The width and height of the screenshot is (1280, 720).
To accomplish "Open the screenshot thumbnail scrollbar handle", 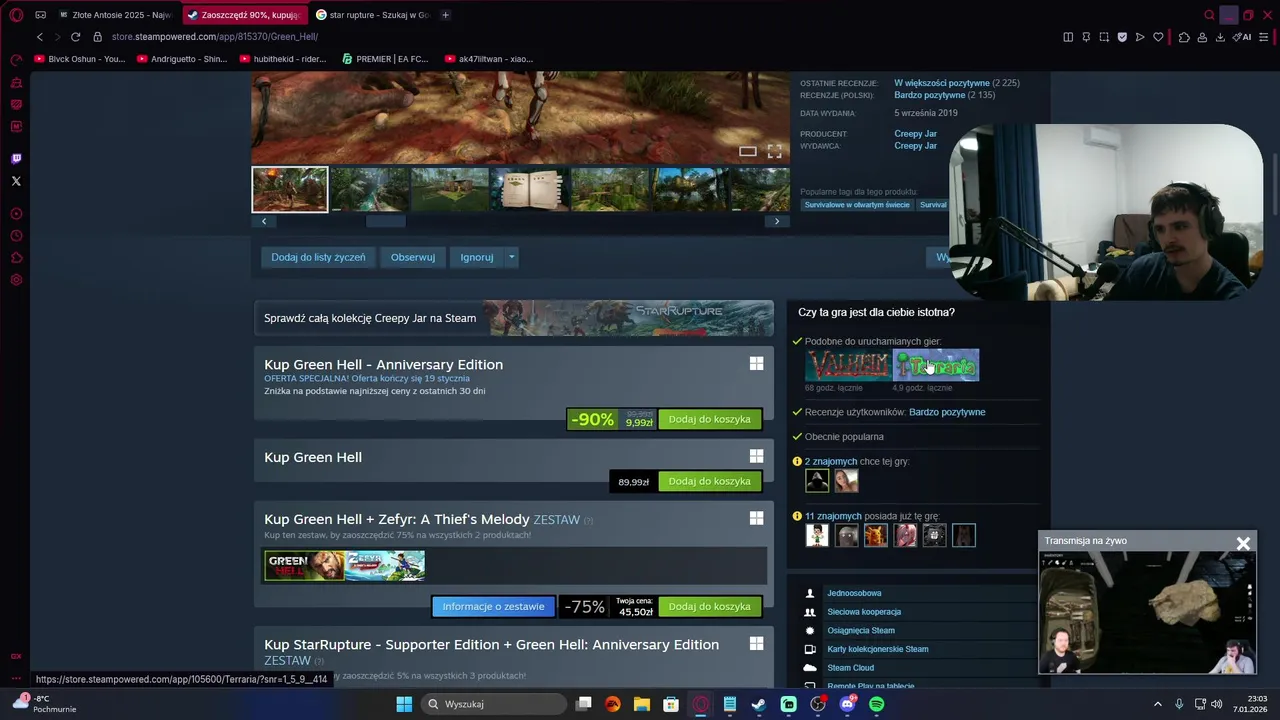I will coord(385,221).
